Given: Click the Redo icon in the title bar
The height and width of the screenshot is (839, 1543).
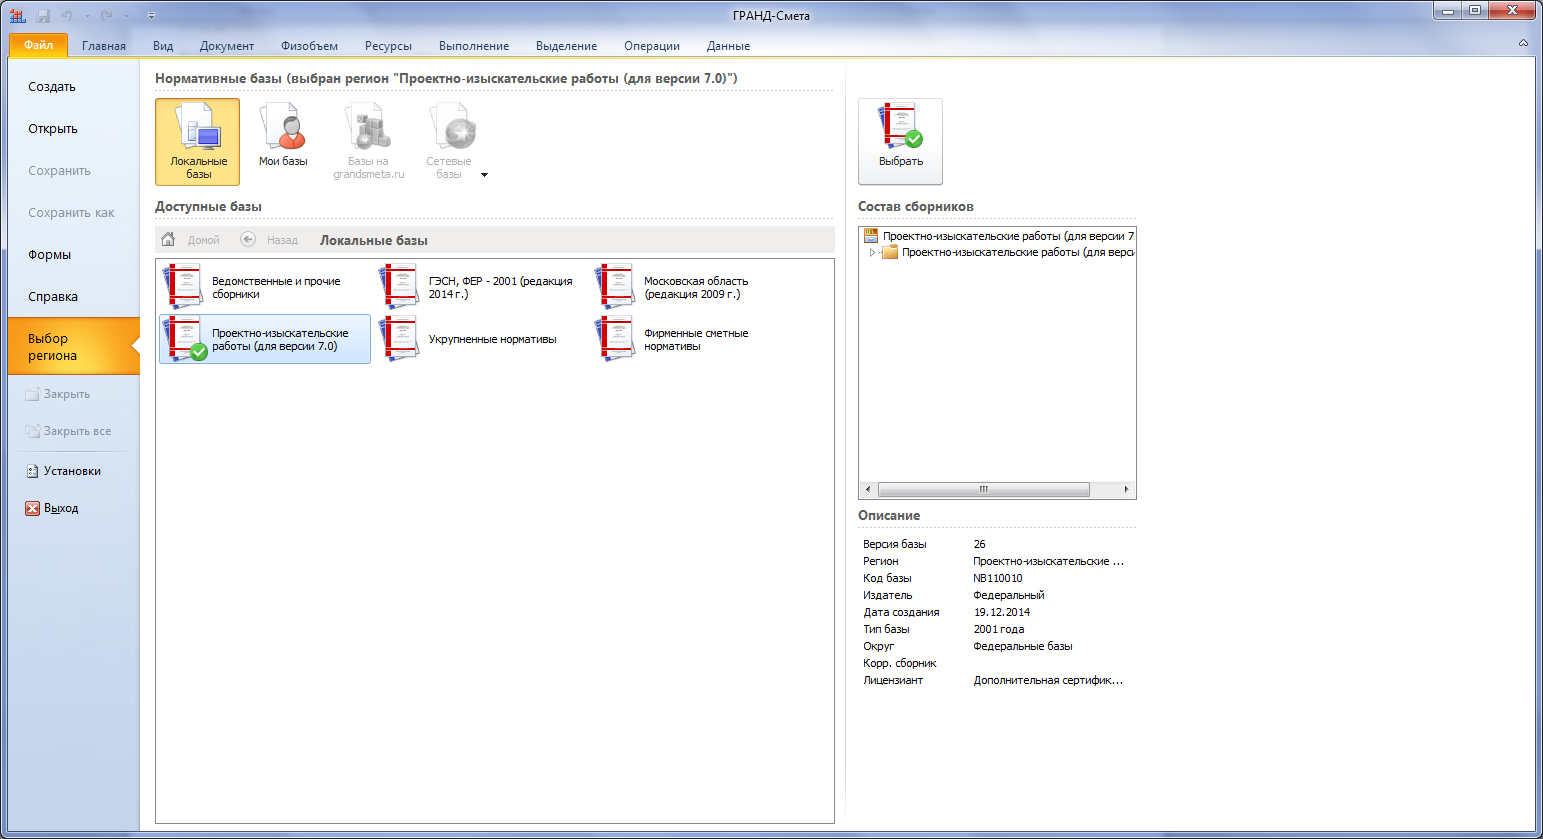Looking at the screenshot, I should point(106,15).
